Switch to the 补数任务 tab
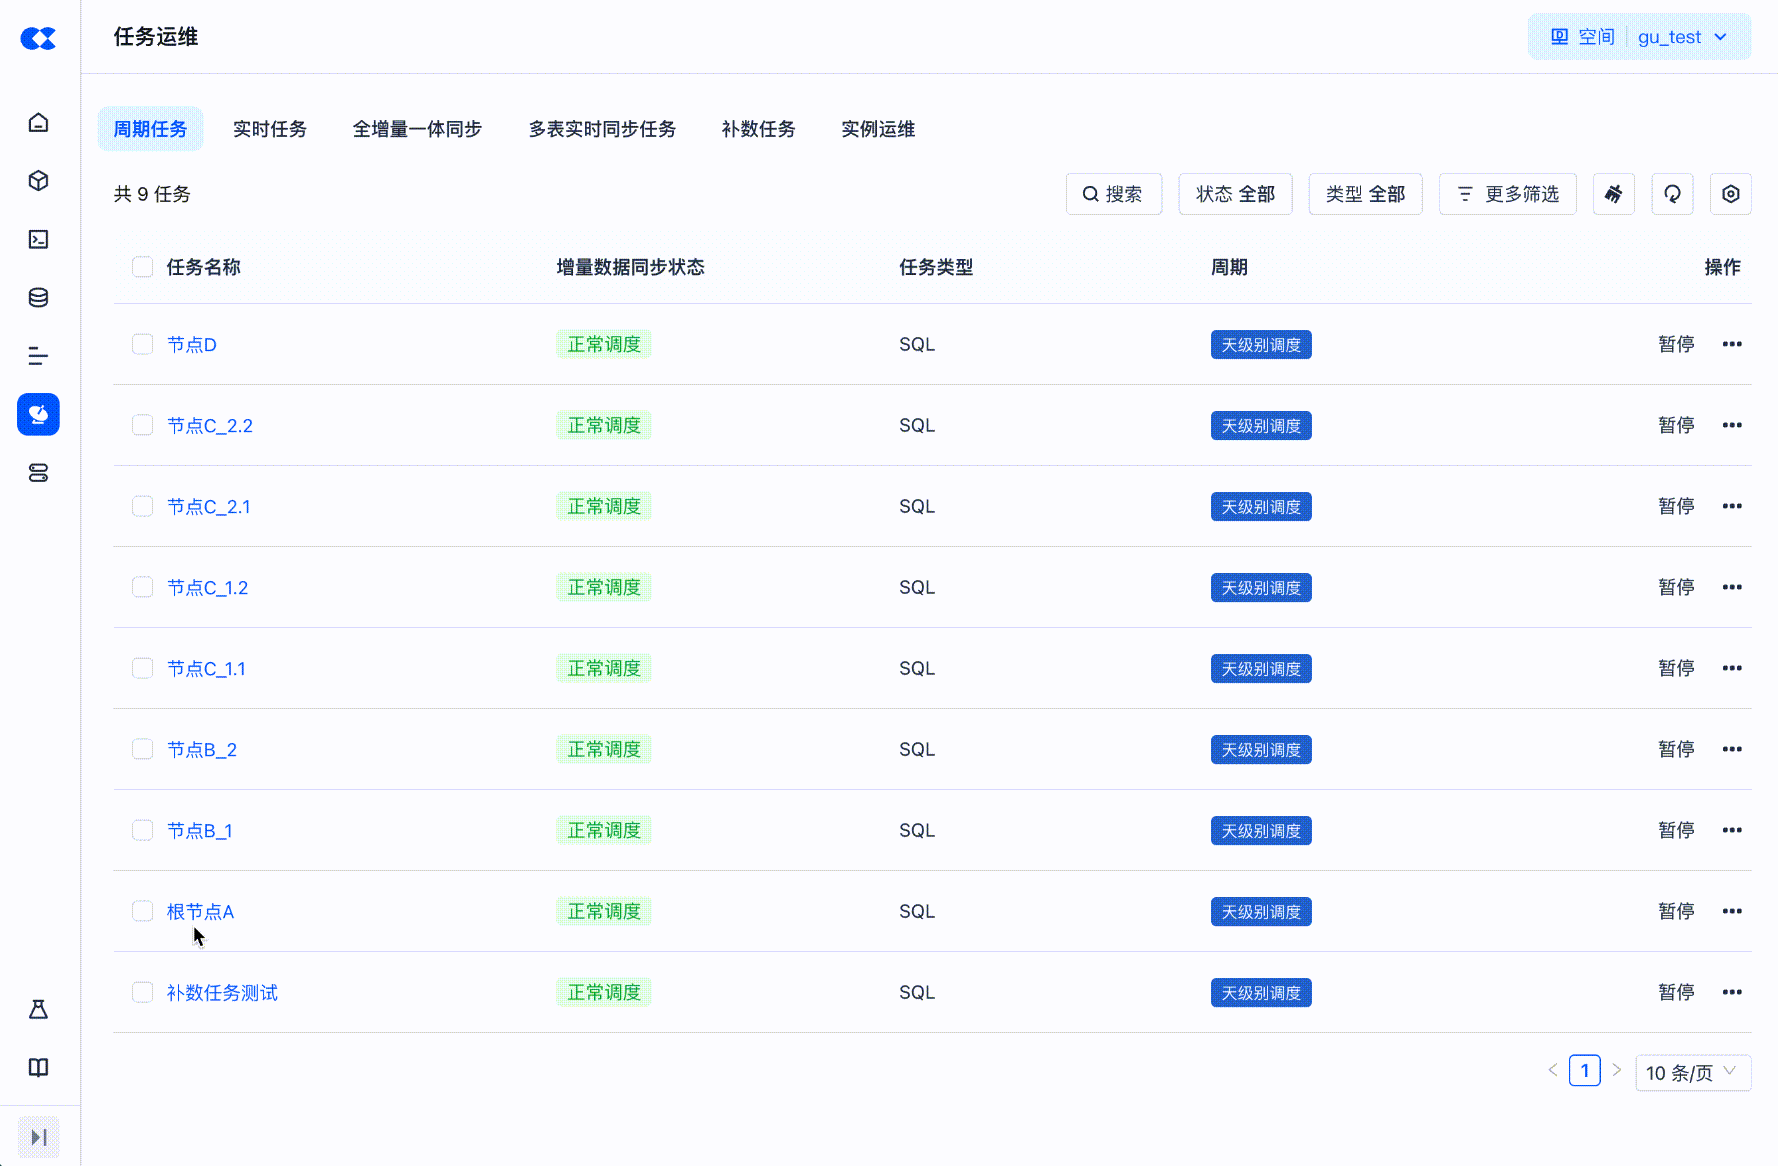 [x=758, y=129]
